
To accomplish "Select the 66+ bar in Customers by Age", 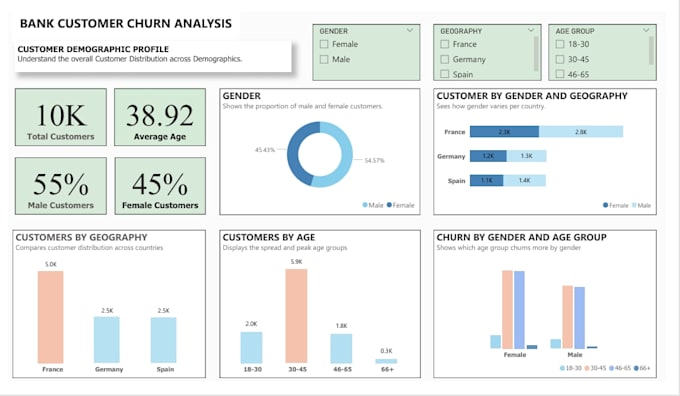I will (386, 361).
